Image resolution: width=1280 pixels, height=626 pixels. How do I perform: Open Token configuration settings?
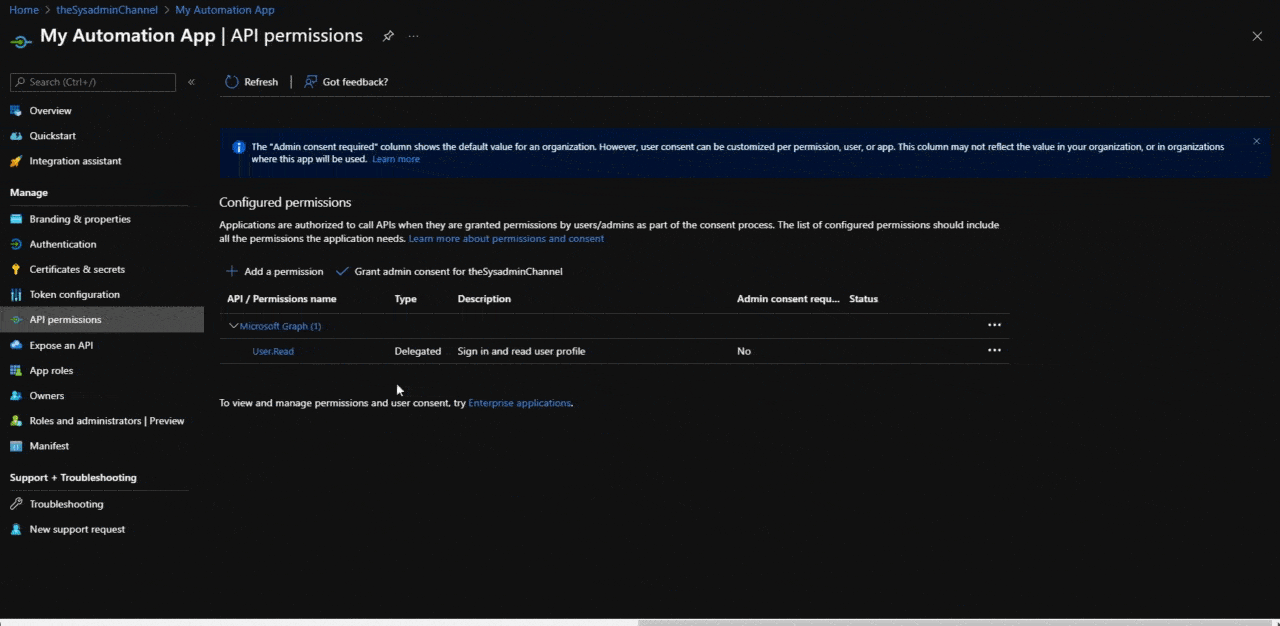pyautogui.click(x=74, y=294)
